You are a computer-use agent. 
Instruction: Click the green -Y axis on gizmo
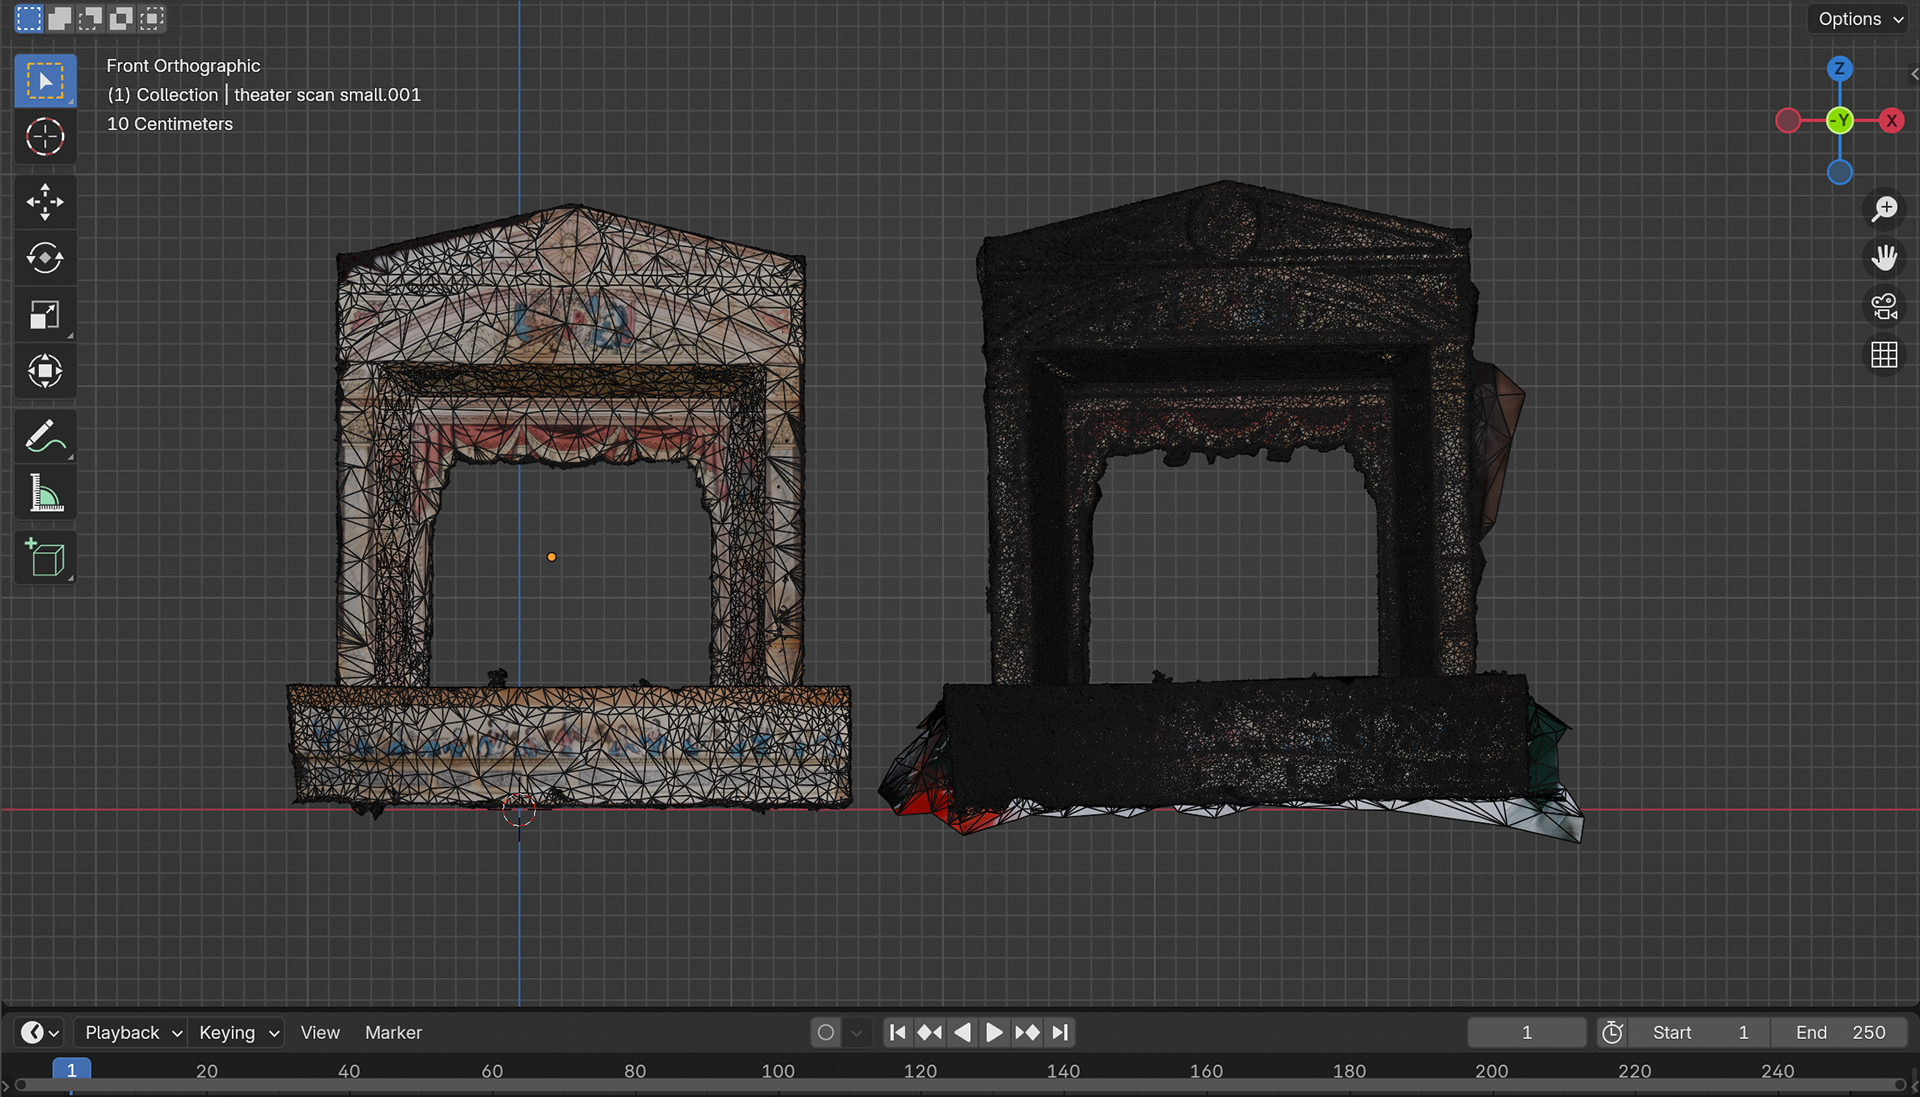pyautogui.click(x=1840, y=121)
